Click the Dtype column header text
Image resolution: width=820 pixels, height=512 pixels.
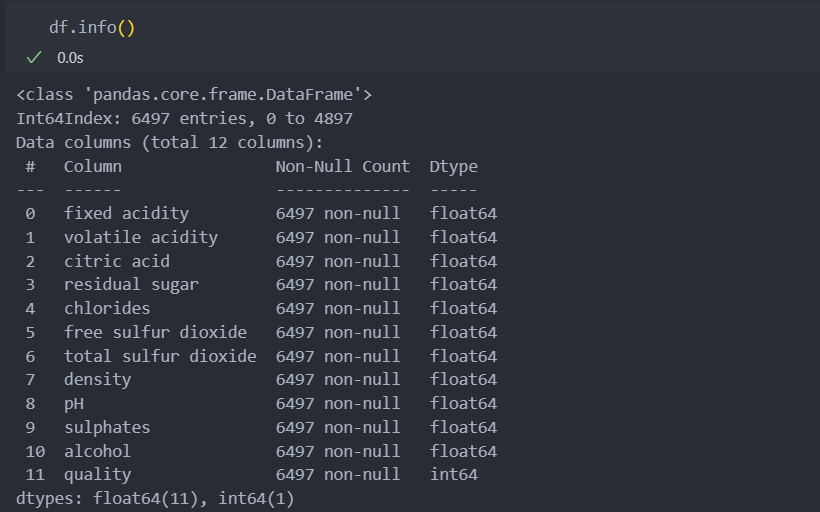point(453,167)
